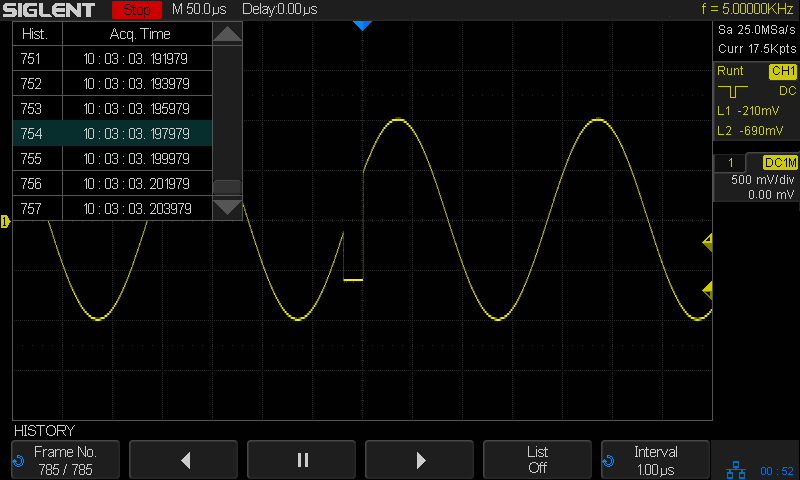Click the channel 1 ground level marker
Image resolution: width=800 pixels, height=480 pixels.
pyautogui.click(x=5, y=221)
